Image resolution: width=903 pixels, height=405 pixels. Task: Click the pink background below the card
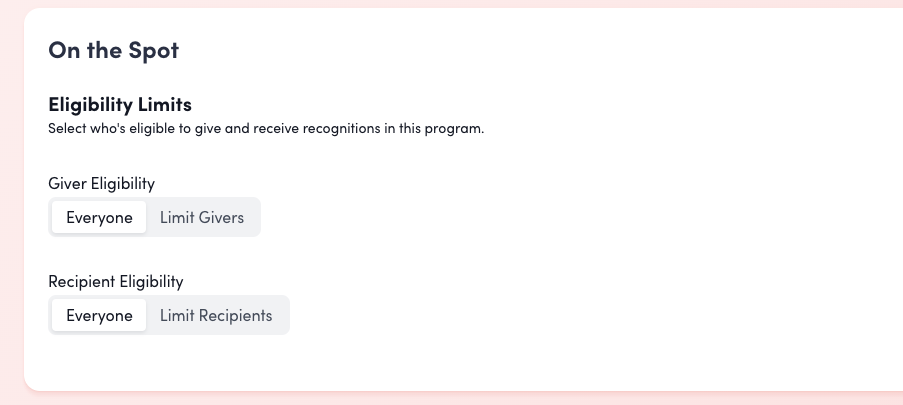pos(450,399)
